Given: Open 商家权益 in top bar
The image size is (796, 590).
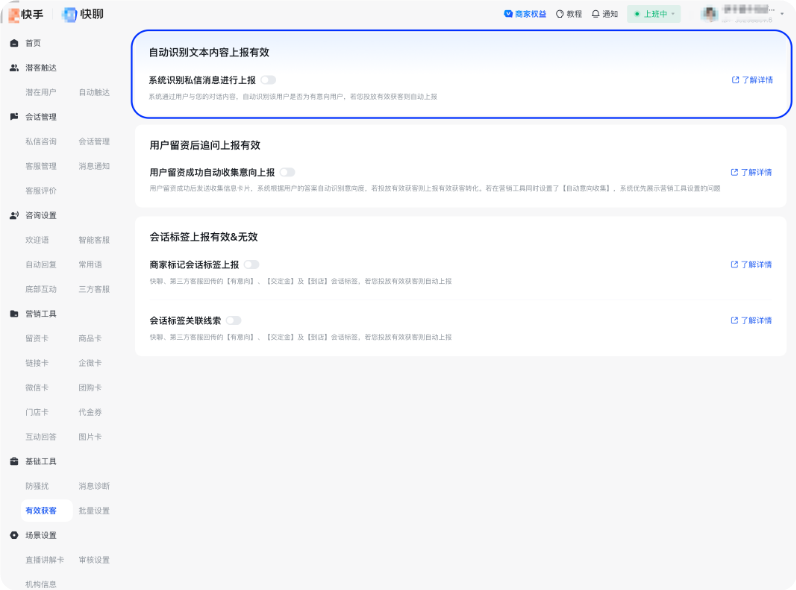Looking at the screenshot, I should 525,14.
